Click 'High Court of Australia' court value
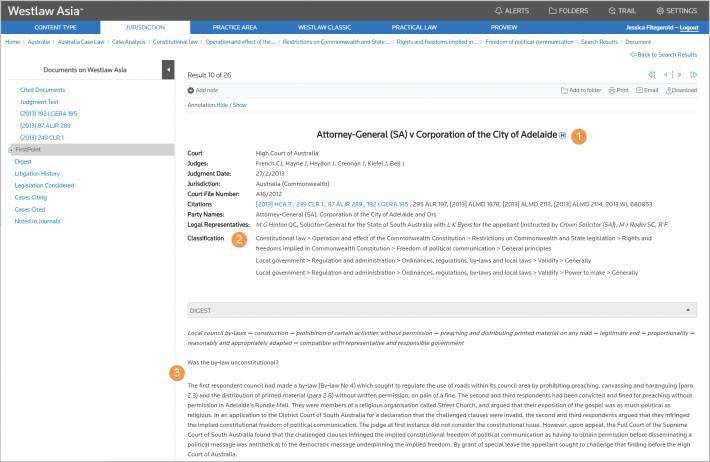Image resolution: width=710 pixels, height=462 pixels. pyautogui.click(x=287, y=153)
